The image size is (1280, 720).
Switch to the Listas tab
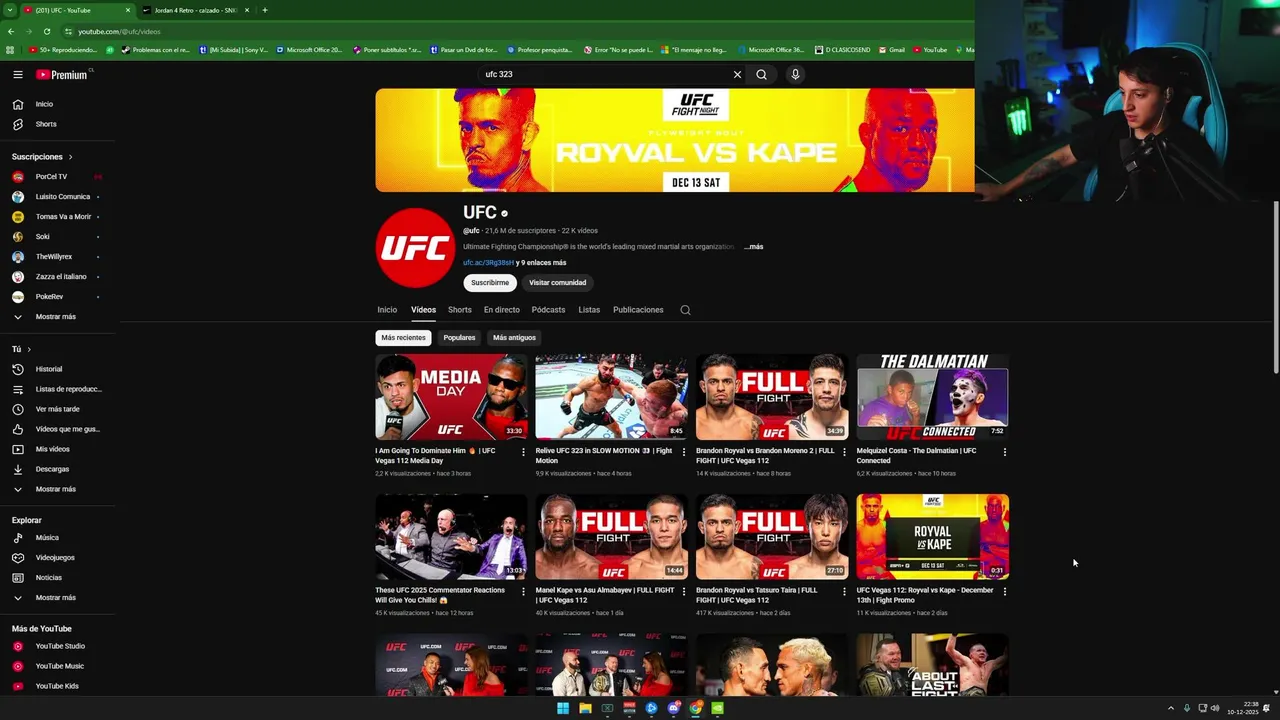pyautogui.click(x=589, y=310)
